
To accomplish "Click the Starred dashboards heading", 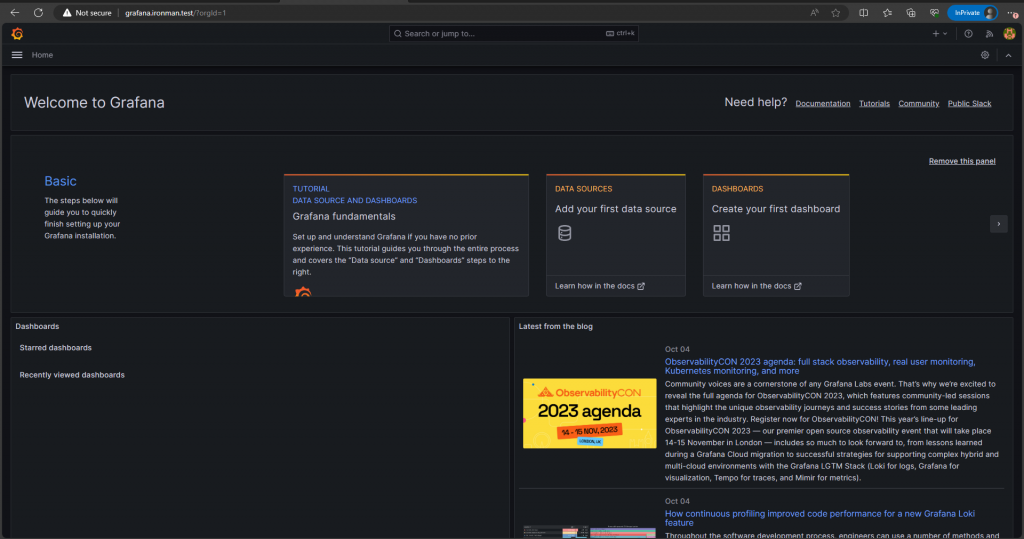I will pos(56,348).
